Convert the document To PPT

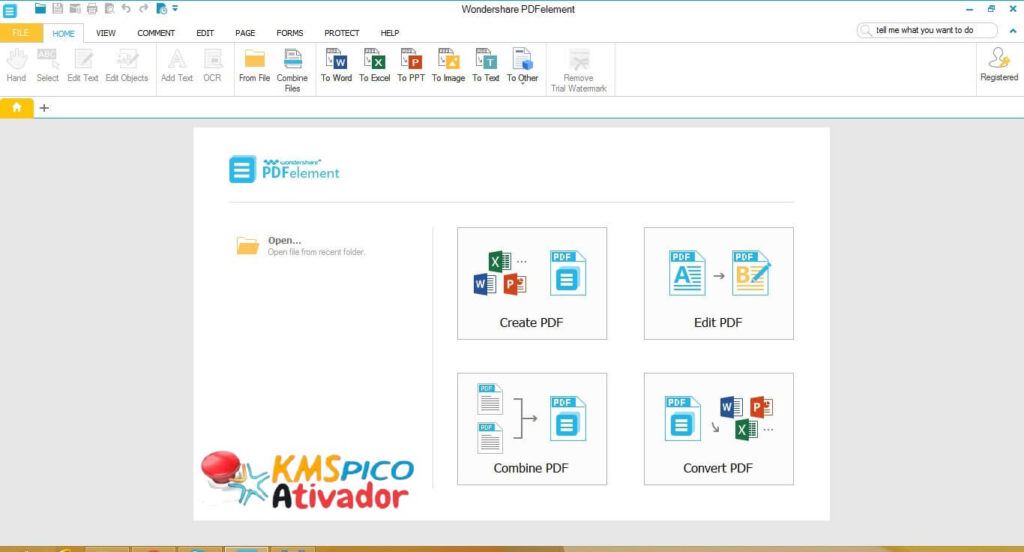[411, 65]
